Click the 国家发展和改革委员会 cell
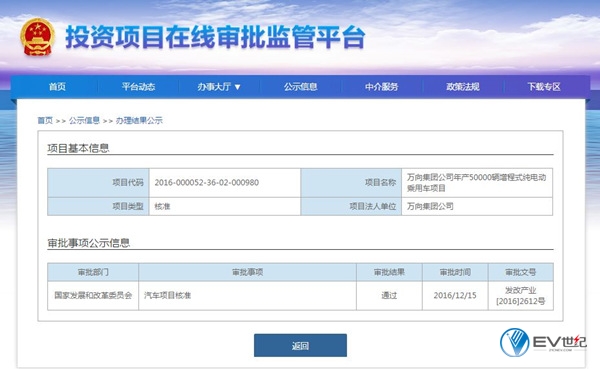 (93, 296)
